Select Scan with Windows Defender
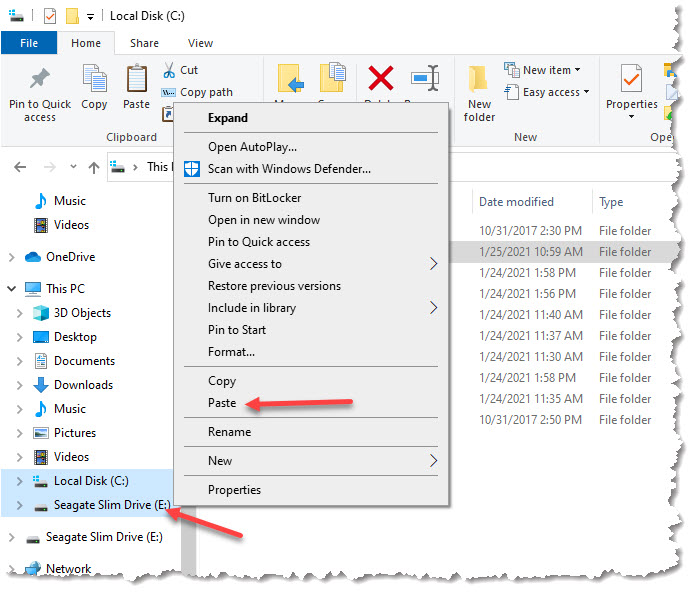 coord(289,169)
